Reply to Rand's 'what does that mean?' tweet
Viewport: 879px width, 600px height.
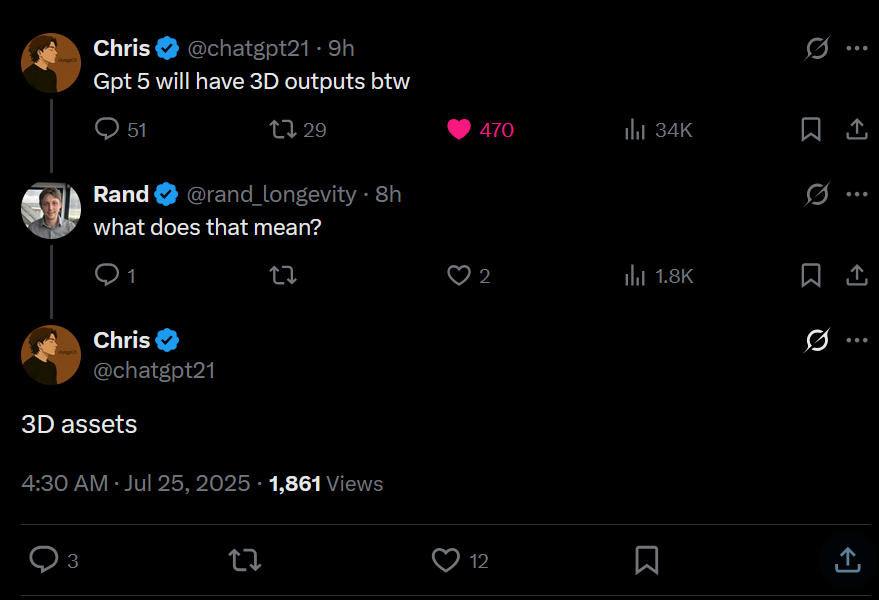(107, 275)
